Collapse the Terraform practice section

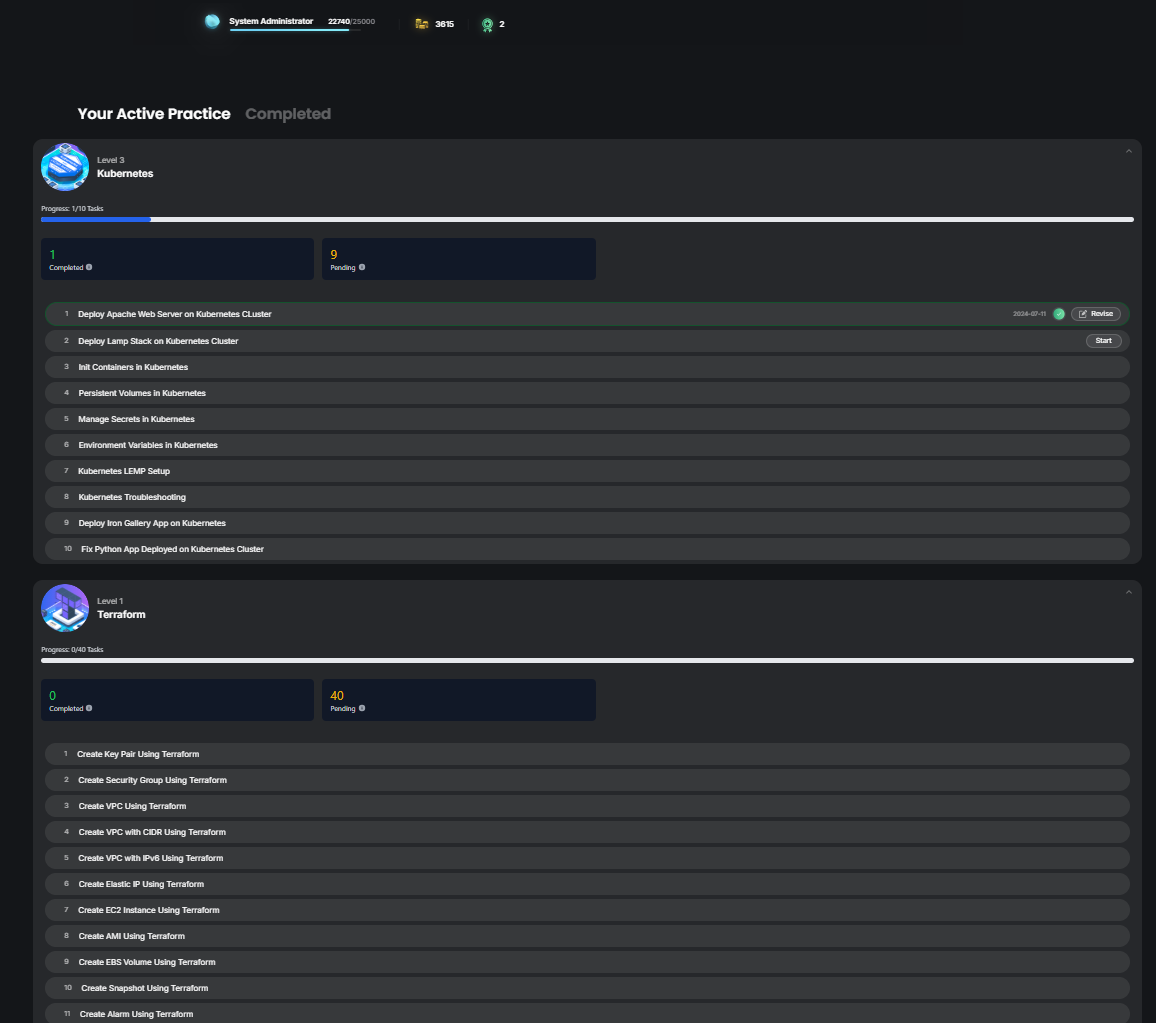click(x=1129, y=593)
